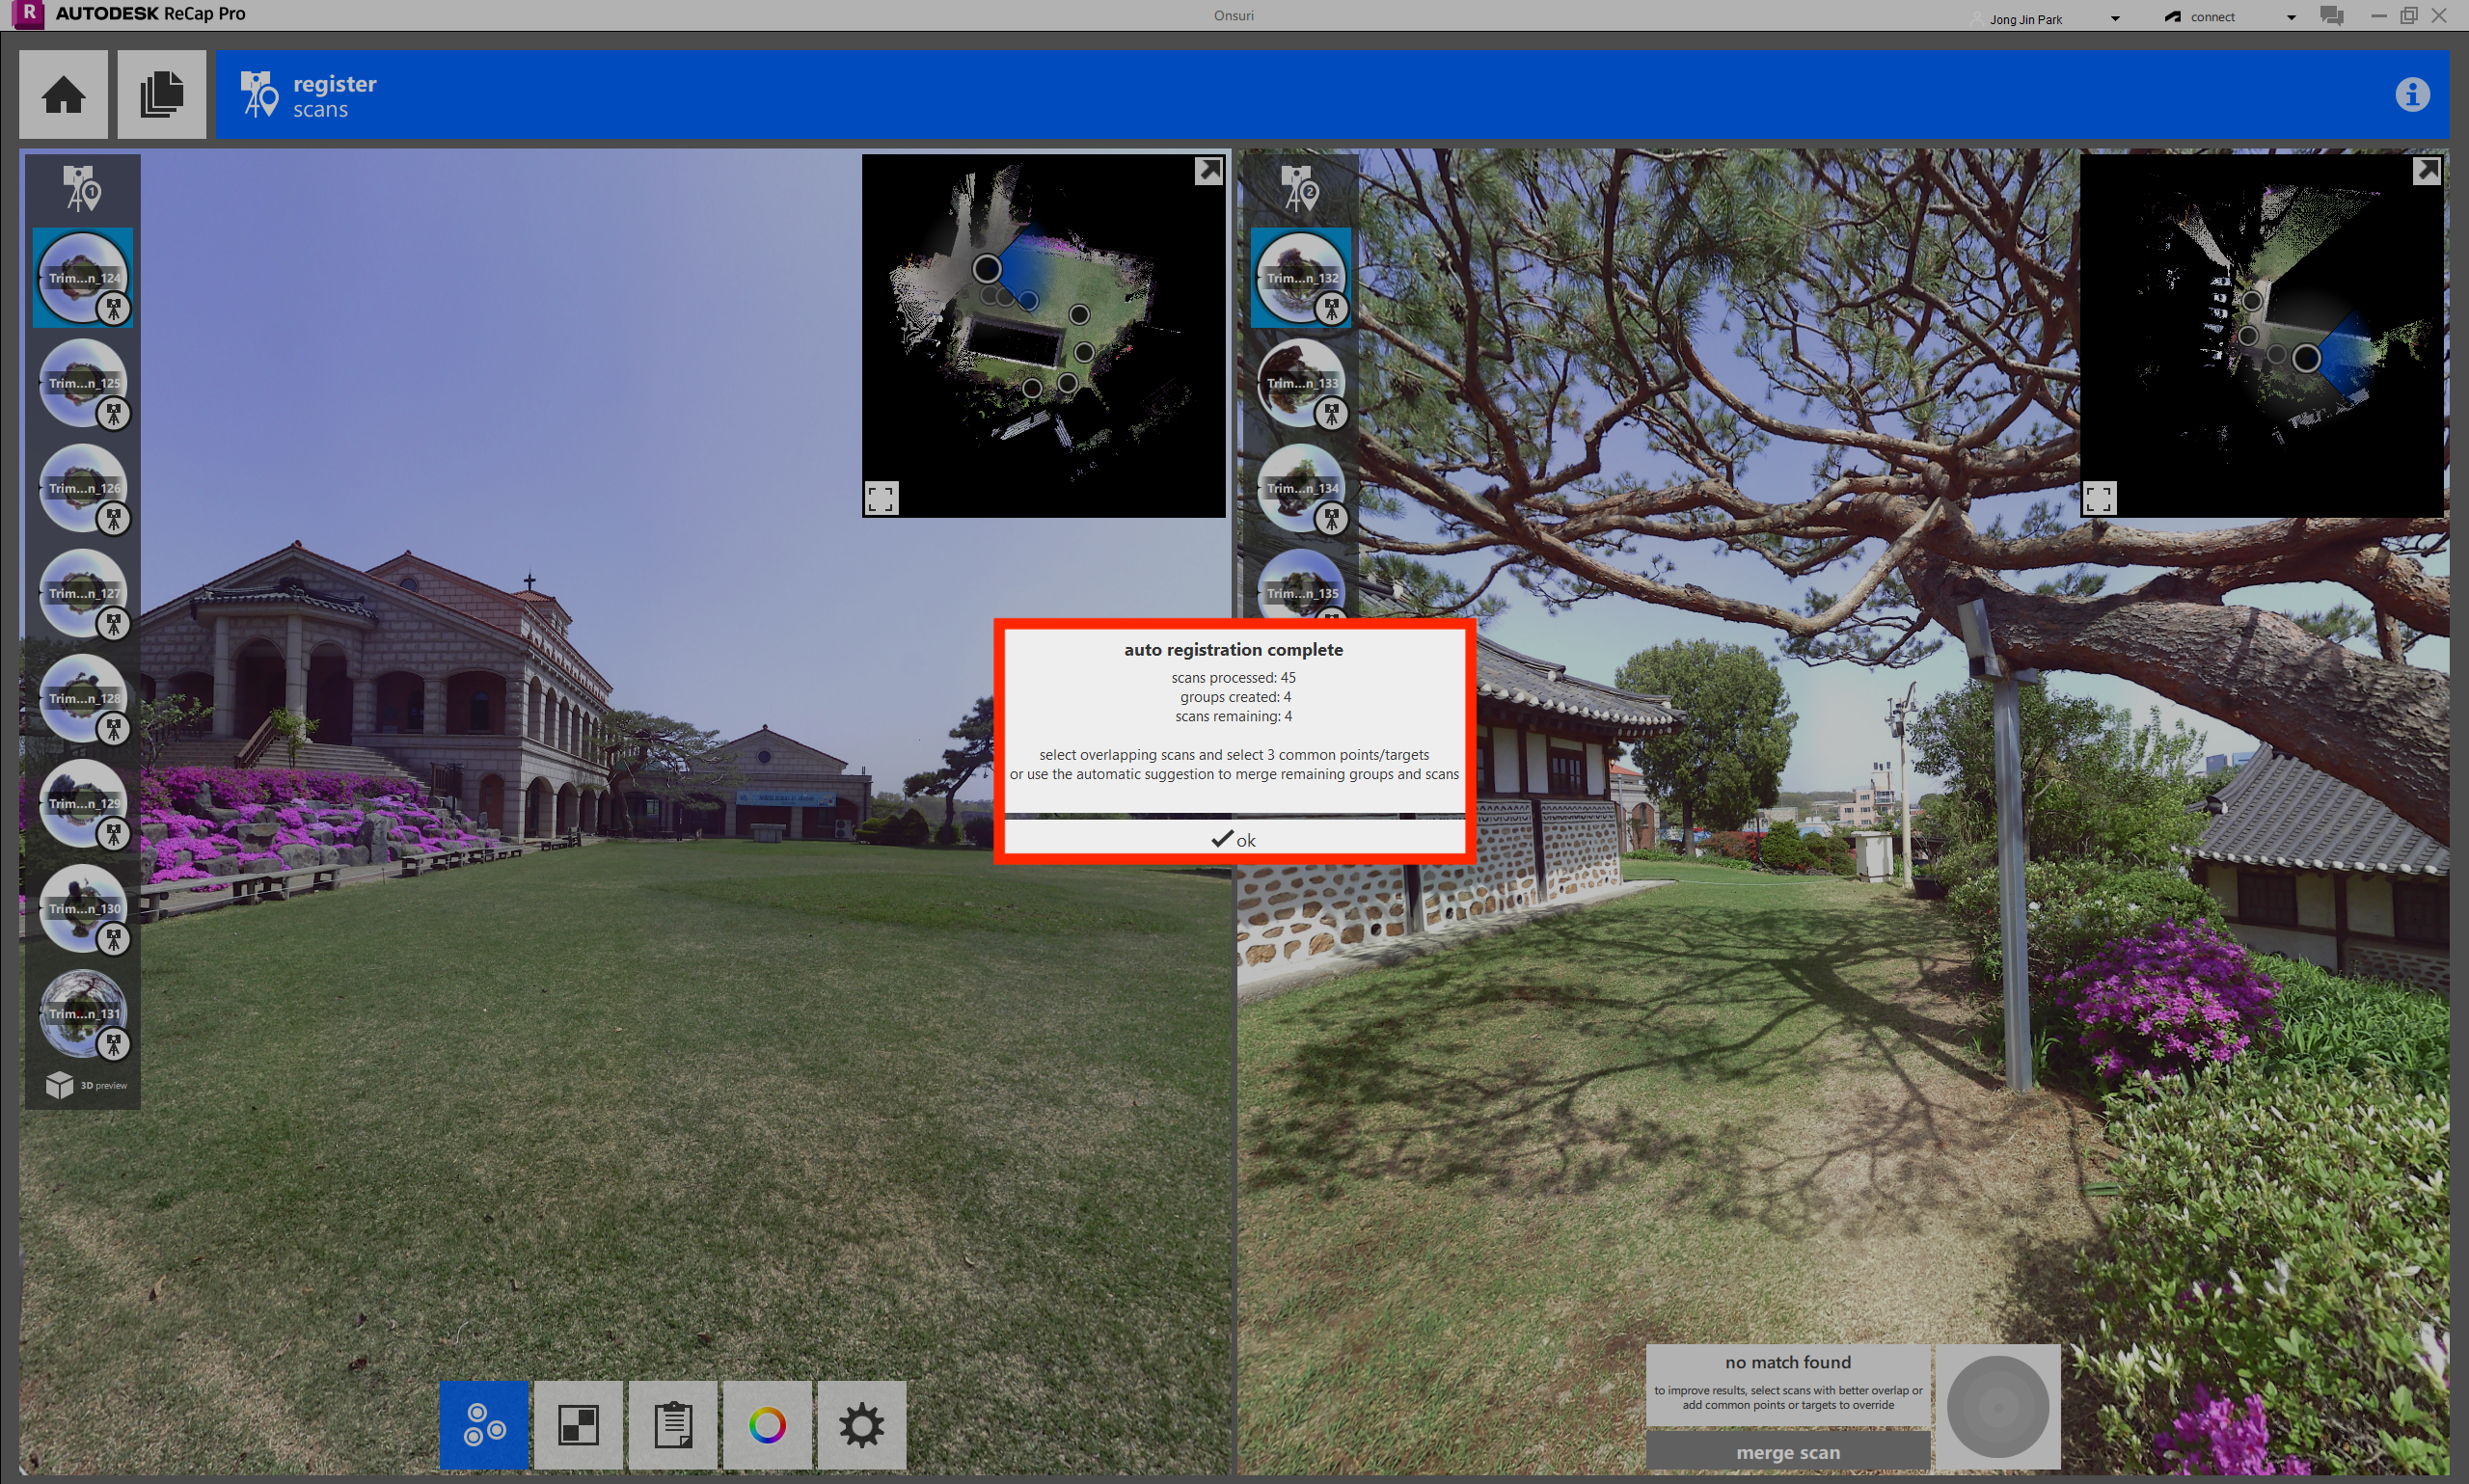Open the project files stack icon

pyautogui.click(x=161, y=95)
